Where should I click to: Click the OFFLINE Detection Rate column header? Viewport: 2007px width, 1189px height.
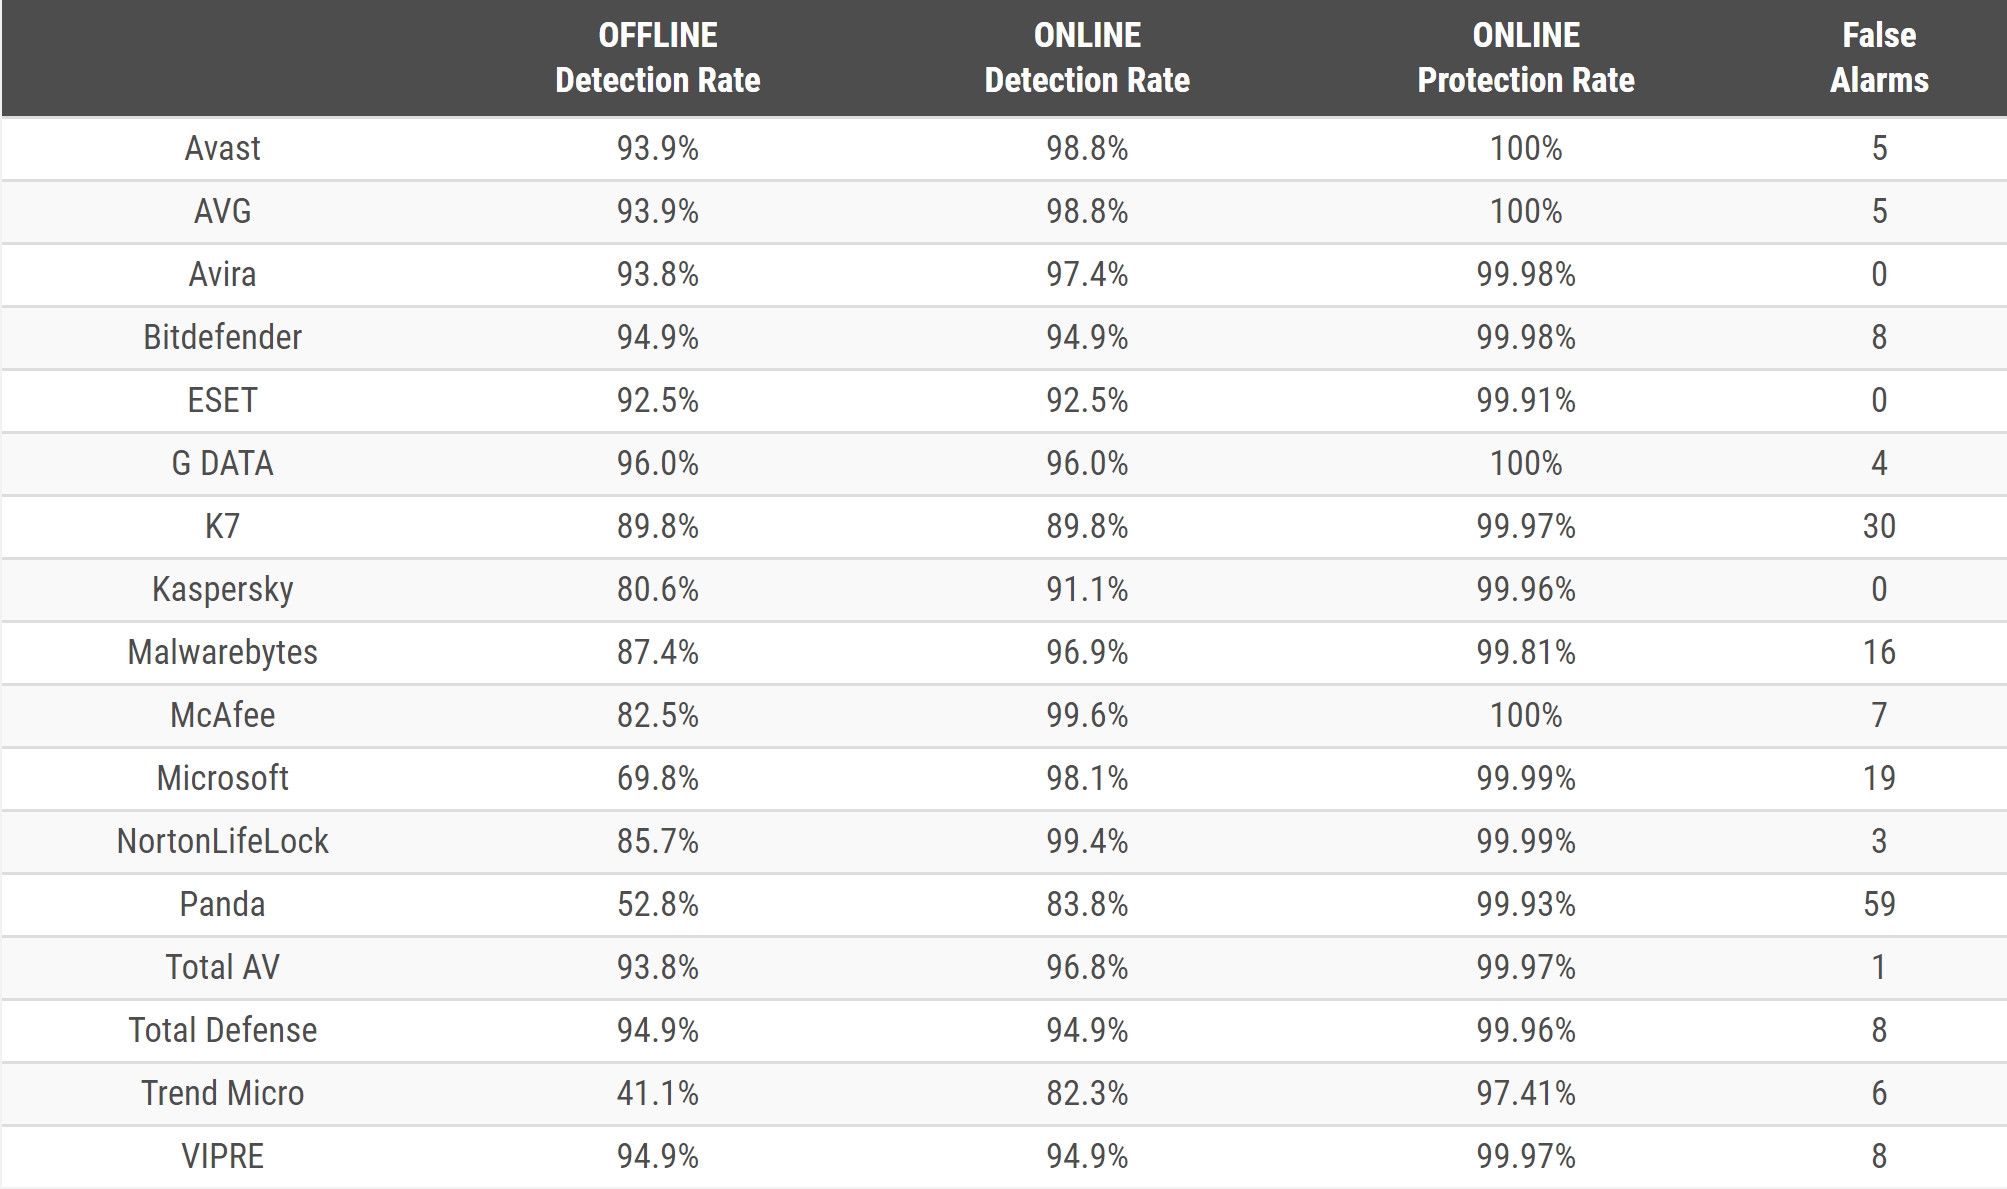657,58
